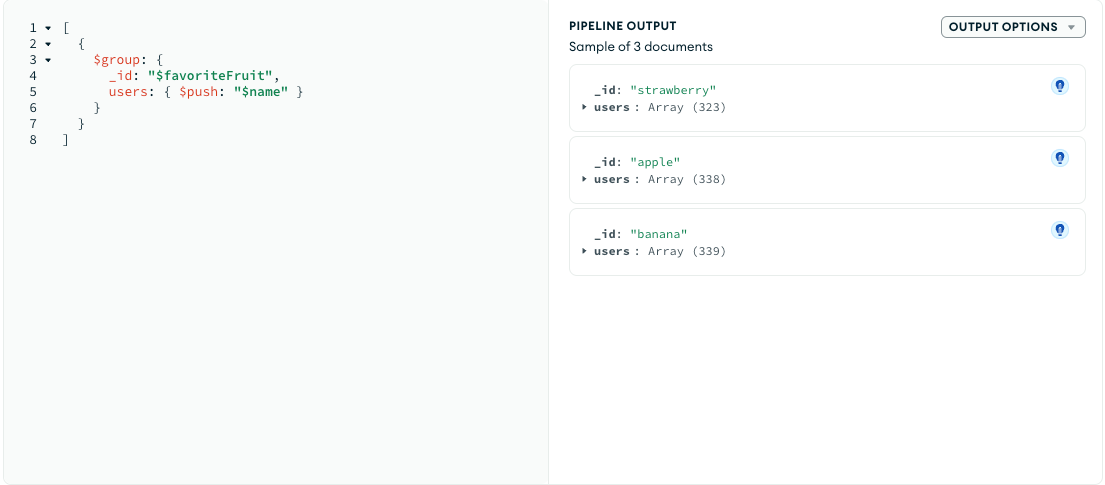
Task: Click the "strawberry" _id value
Action: [673, 91]
